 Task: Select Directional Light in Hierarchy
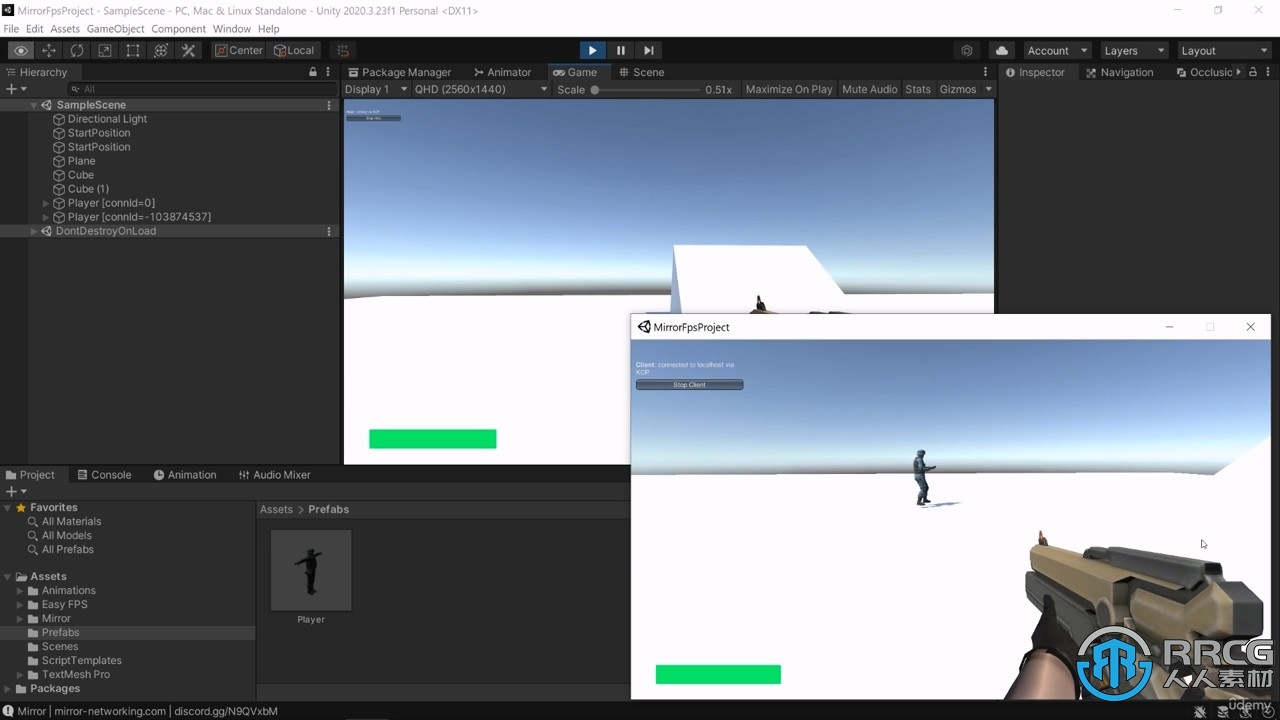pyautogui.click(x=107, y=119)
